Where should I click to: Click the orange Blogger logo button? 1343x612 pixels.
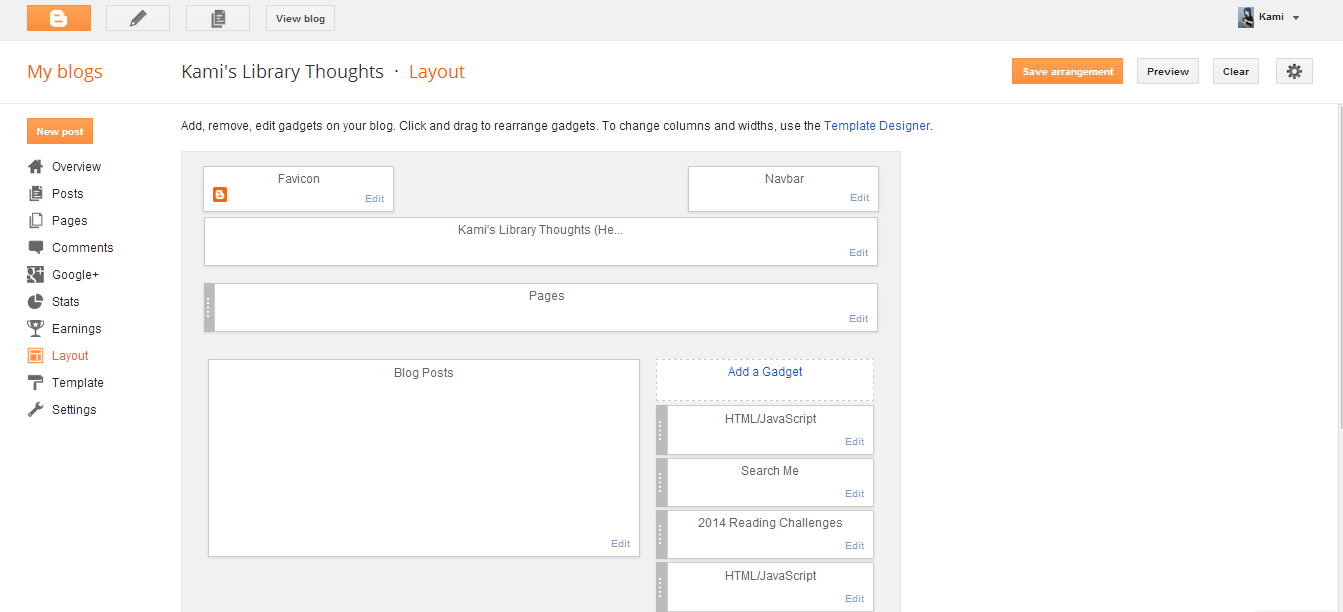tap(58, 17)
